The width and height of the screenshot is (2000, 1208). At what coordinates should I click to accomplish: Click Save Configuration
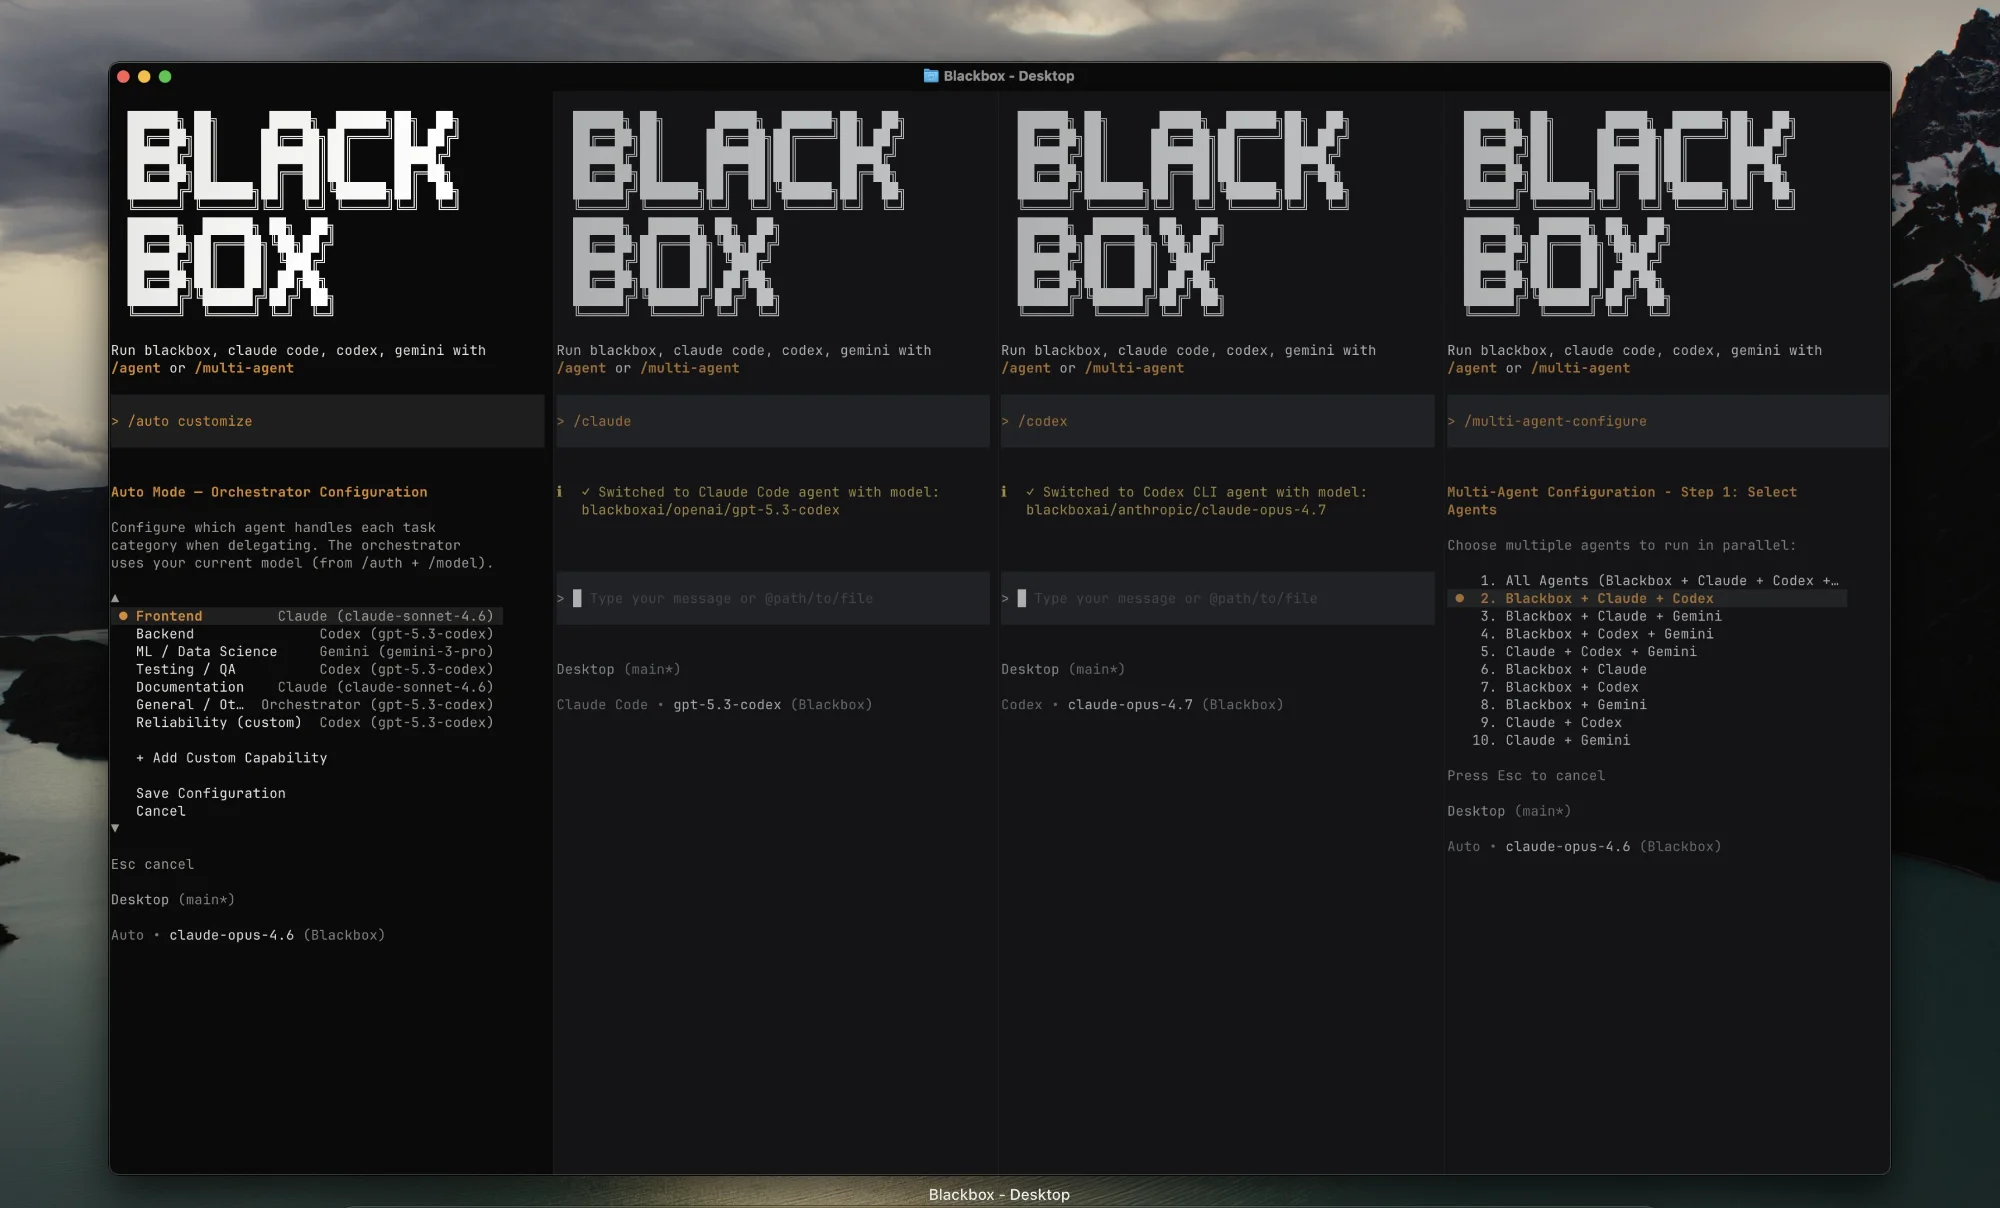pyautogui.click(x=211, y=793)
